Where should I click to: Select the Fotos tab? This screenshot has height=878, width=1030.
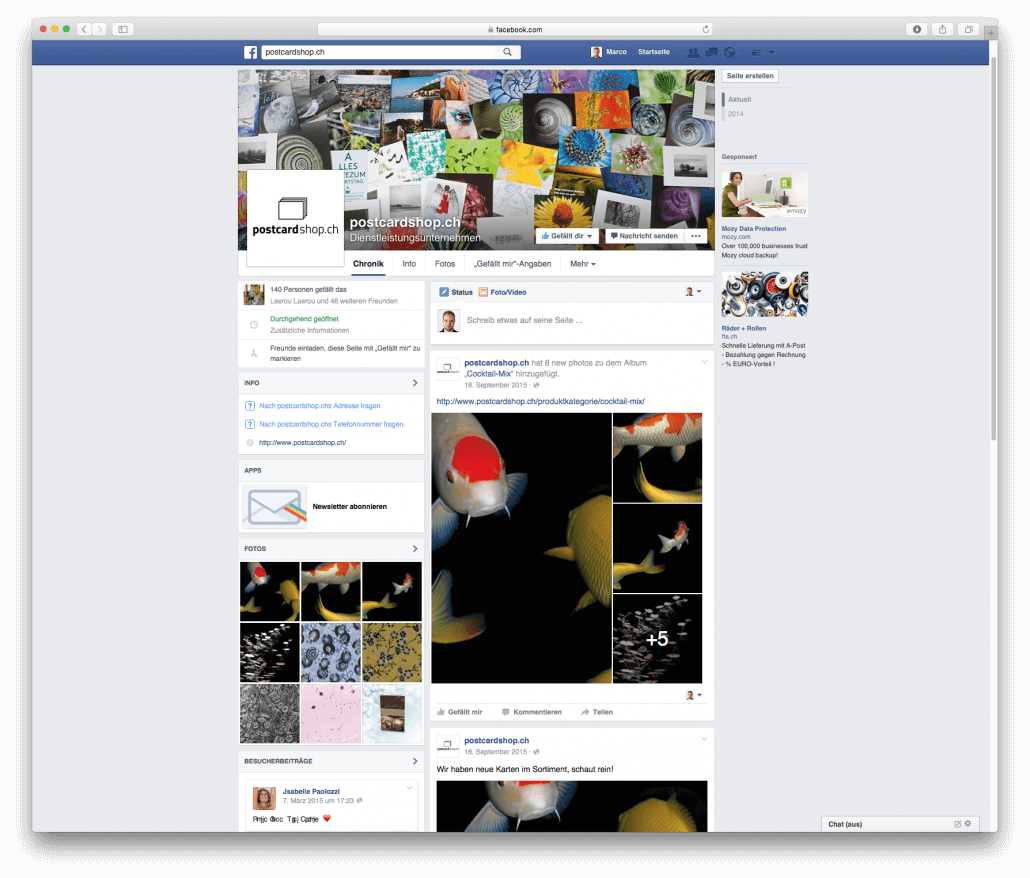445,263
